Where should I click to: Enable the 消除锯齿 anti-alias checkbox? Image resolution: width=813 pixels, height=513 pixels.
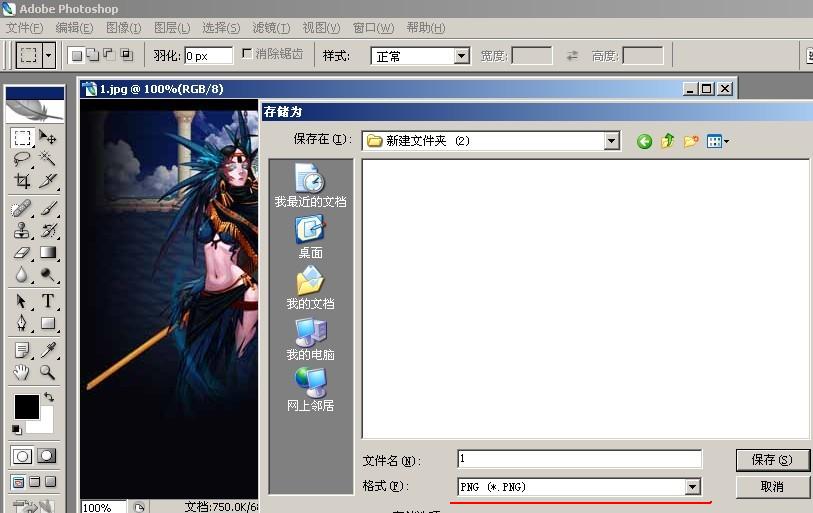(247, 53)
